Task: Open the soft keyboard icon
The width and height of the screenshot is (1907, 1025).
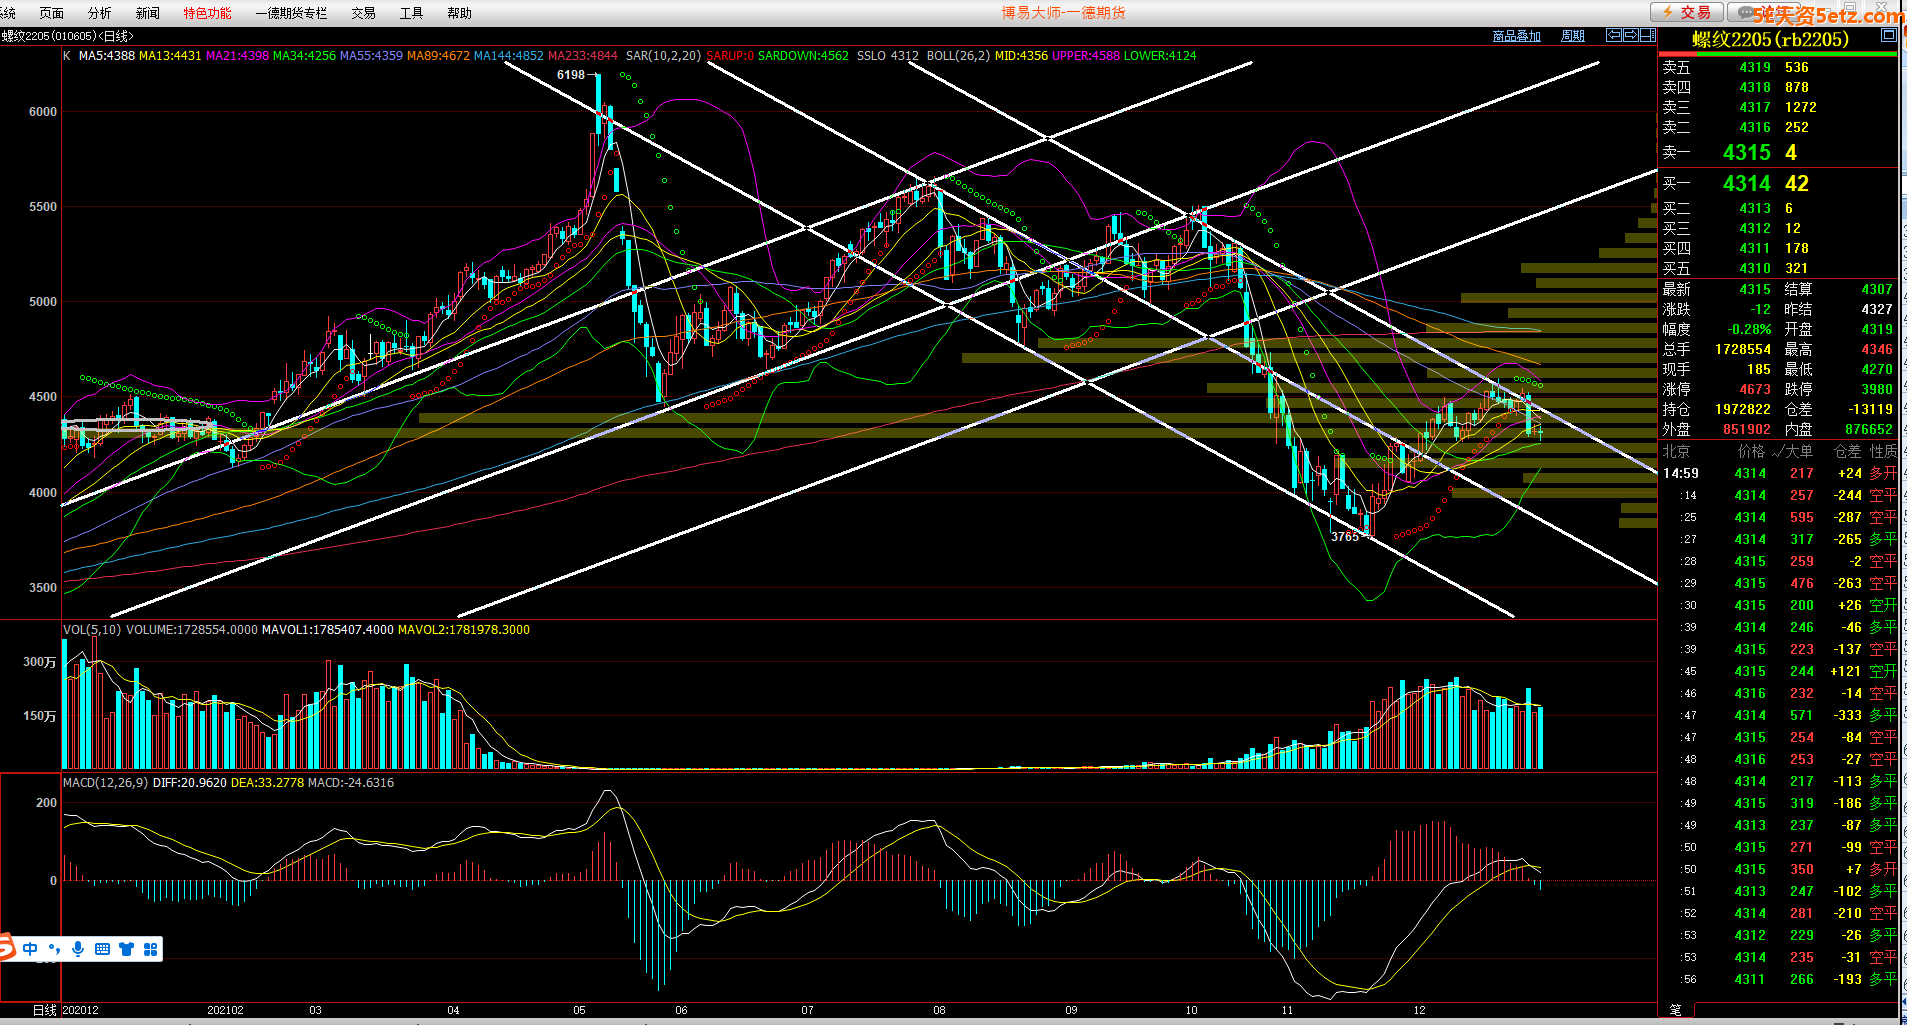Action: (x=102, y=949)
